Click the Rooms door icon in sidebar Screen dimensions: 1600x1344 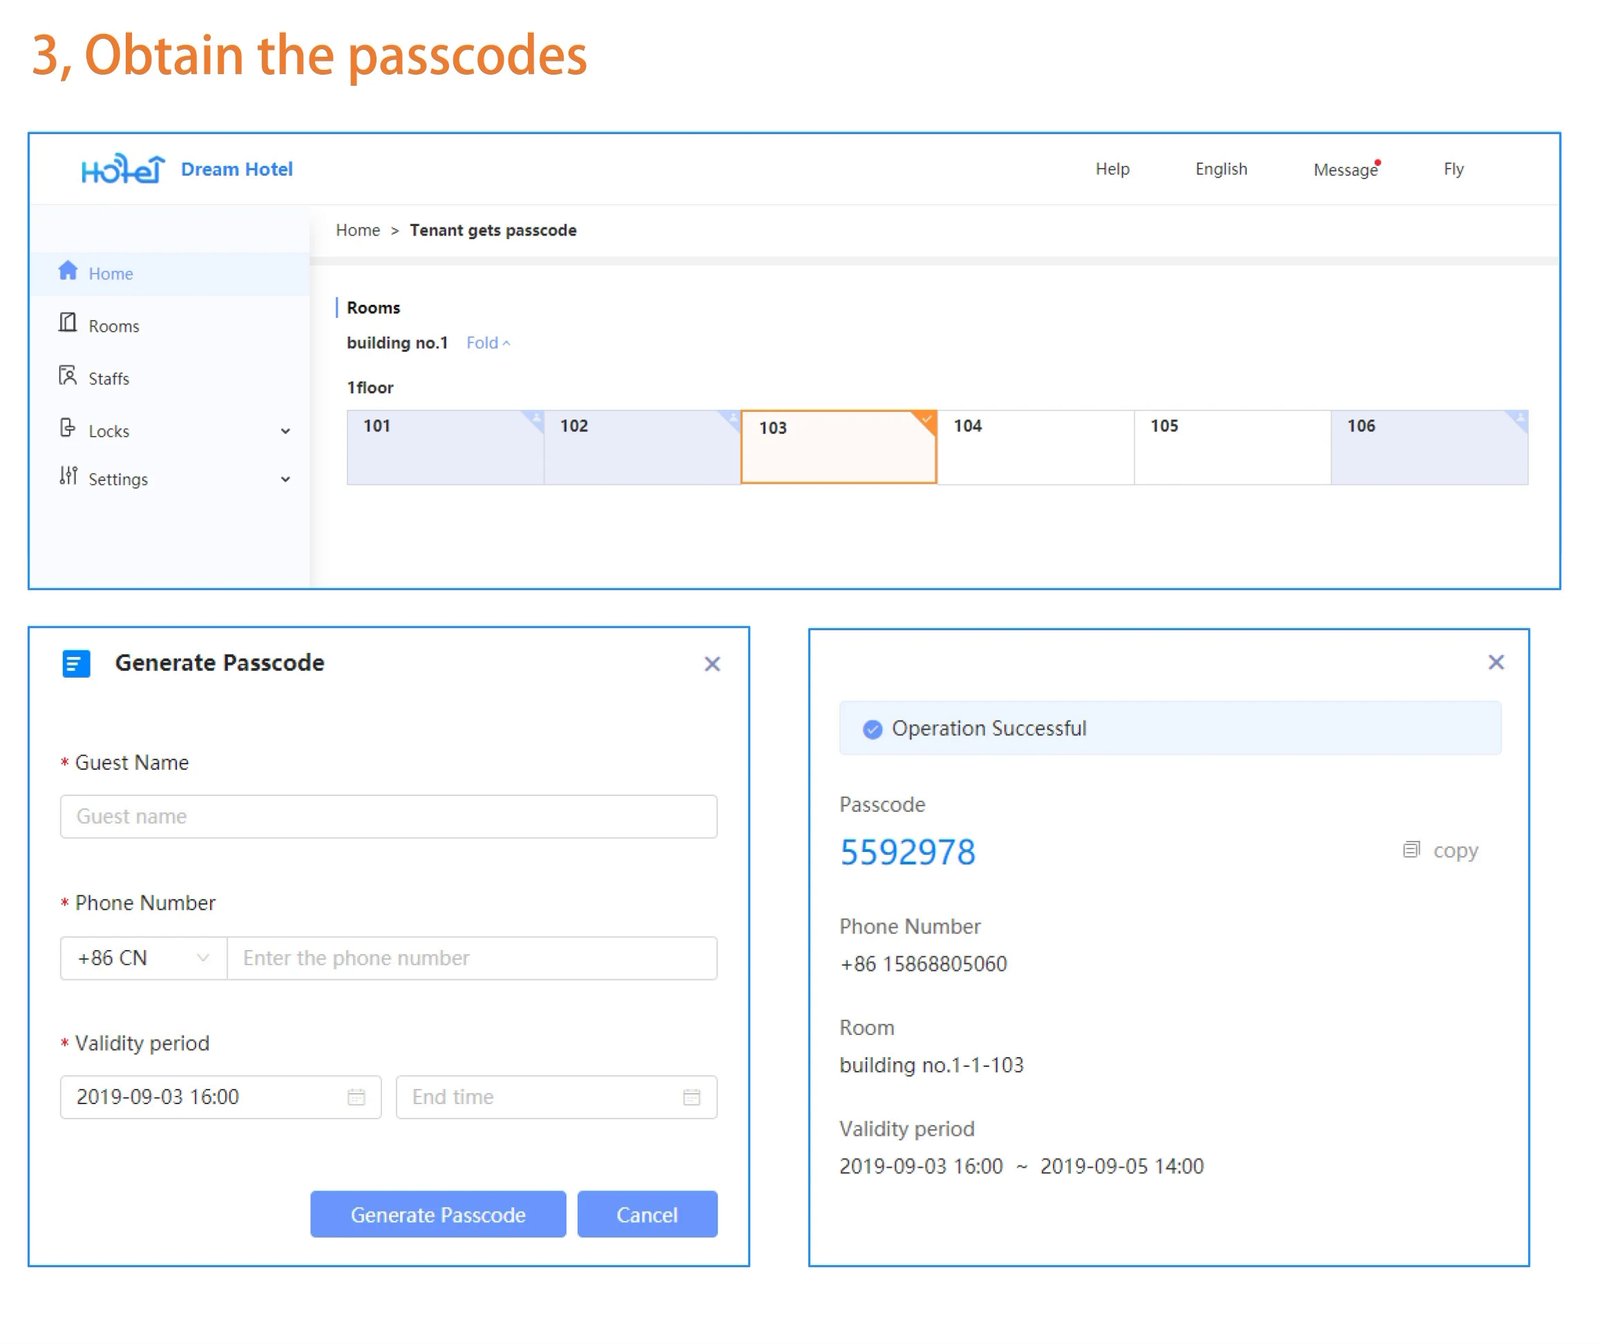coord(68,323)
